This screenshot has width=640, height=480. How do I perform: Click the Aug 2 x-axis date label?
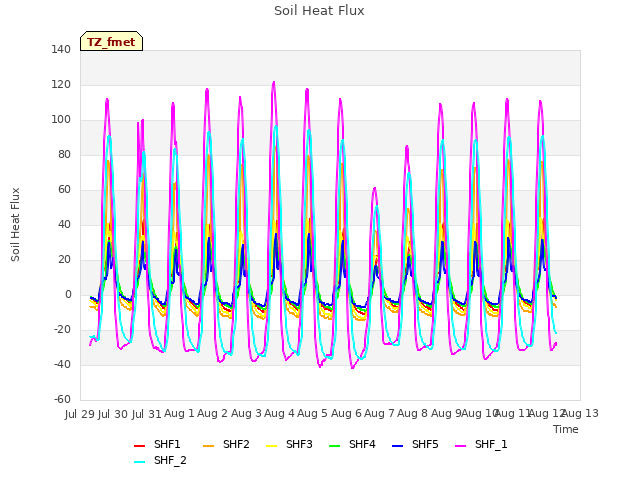212,413
